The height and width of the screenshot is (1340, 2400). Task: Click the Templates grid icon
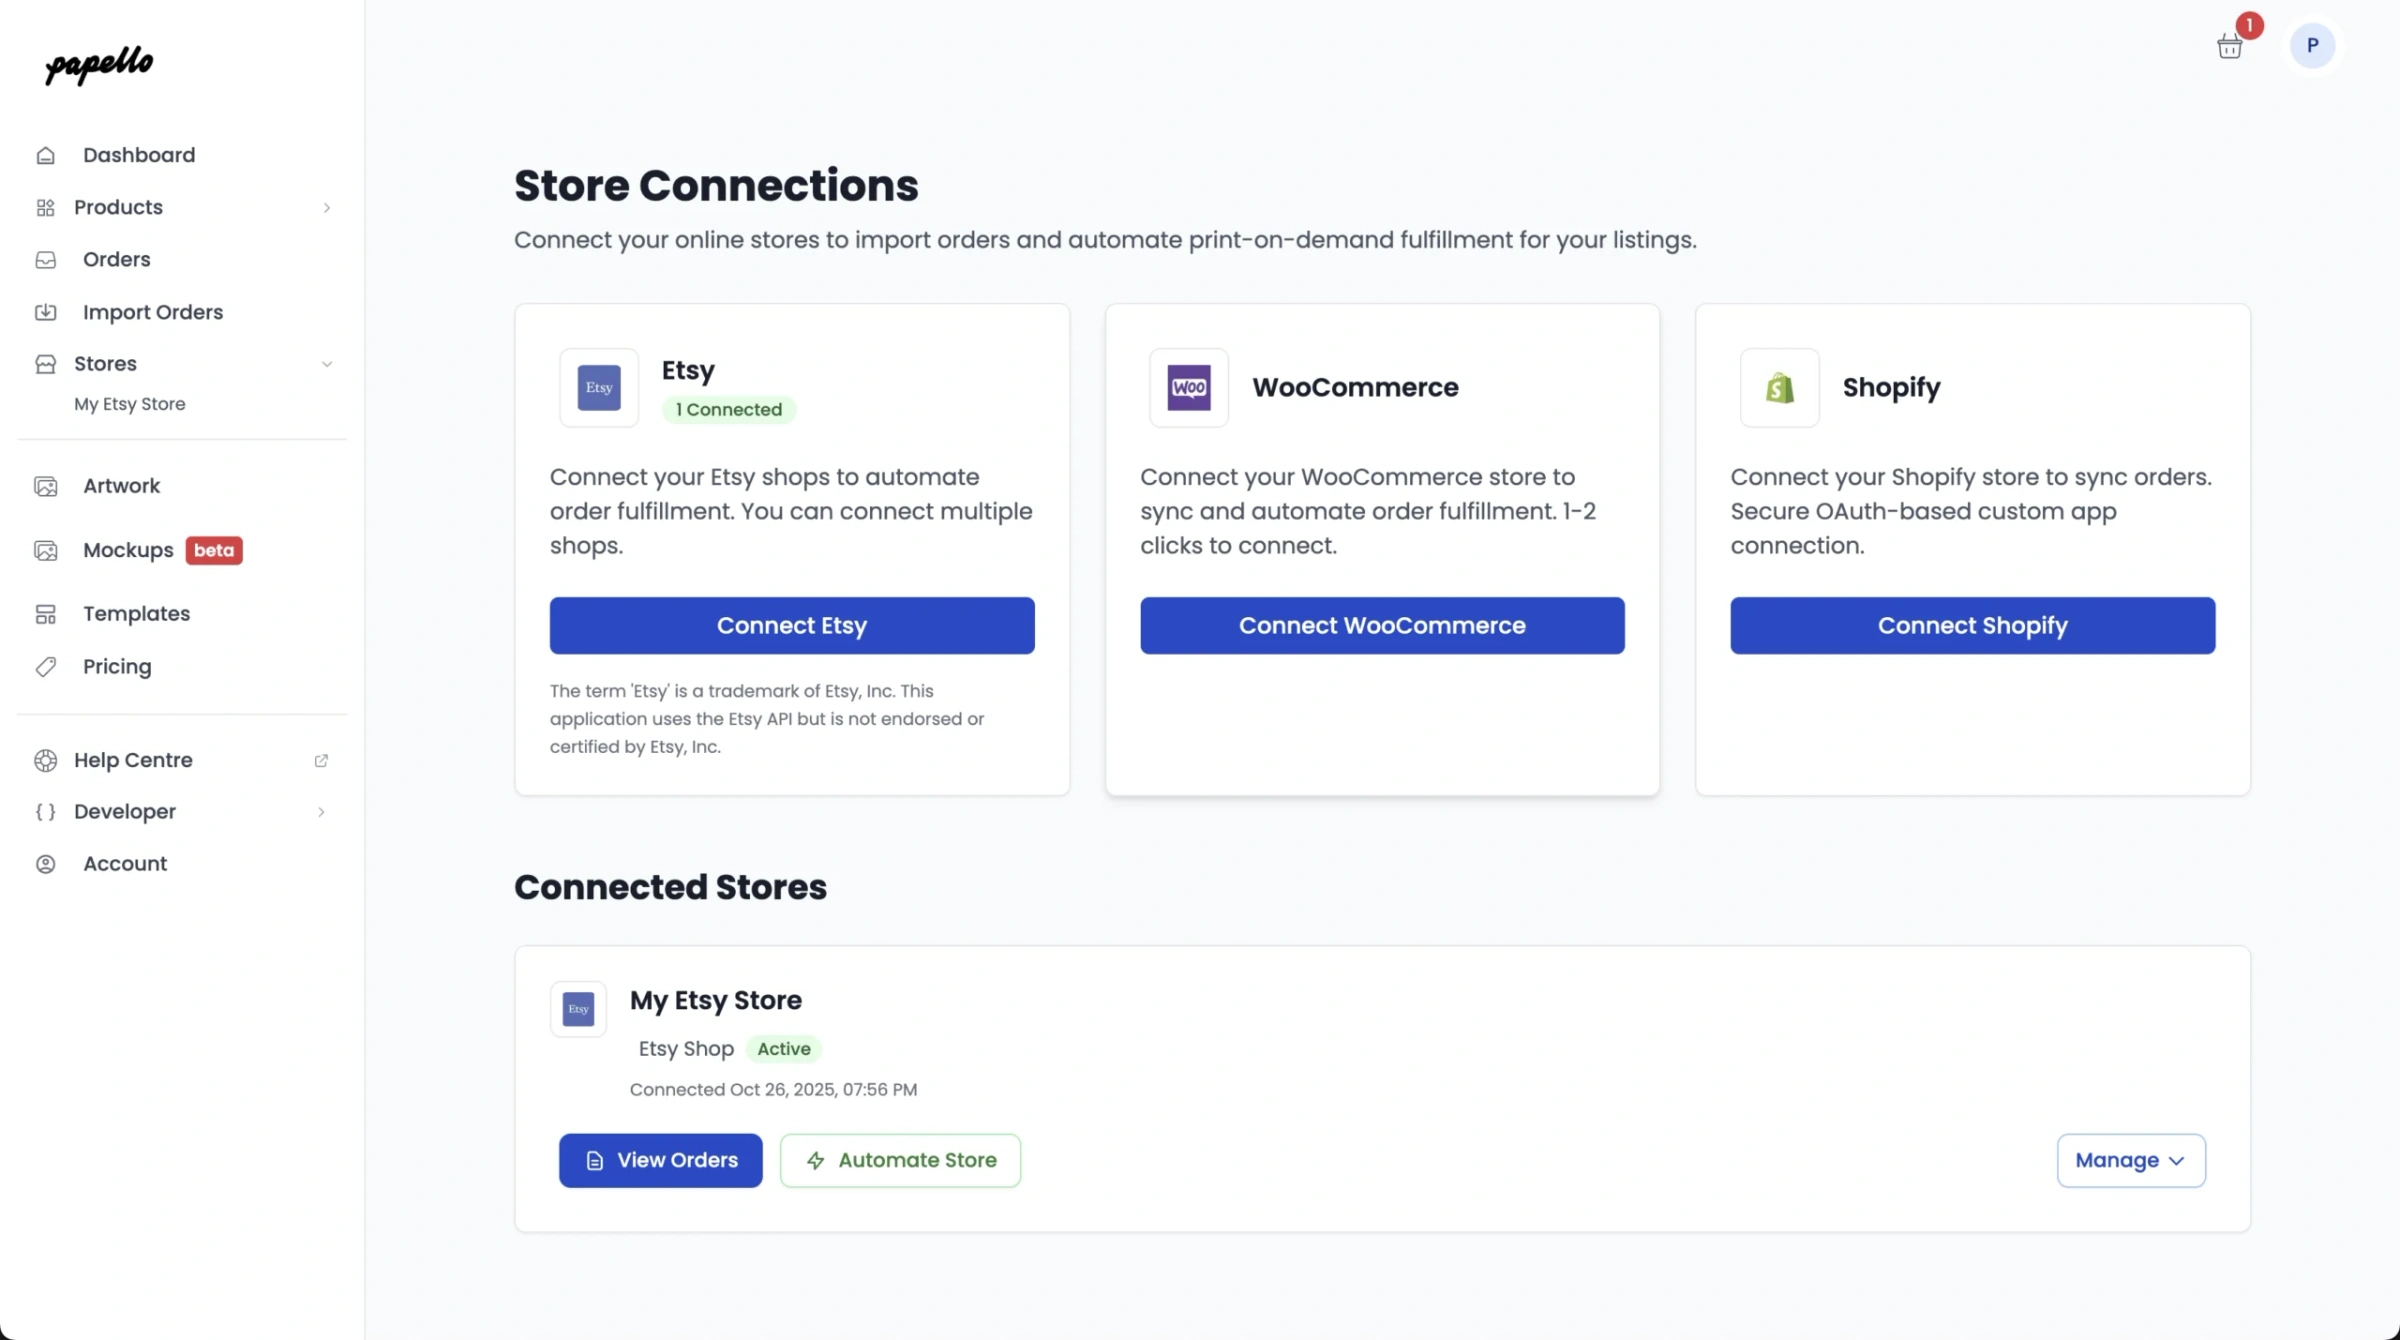pos(46,614)
